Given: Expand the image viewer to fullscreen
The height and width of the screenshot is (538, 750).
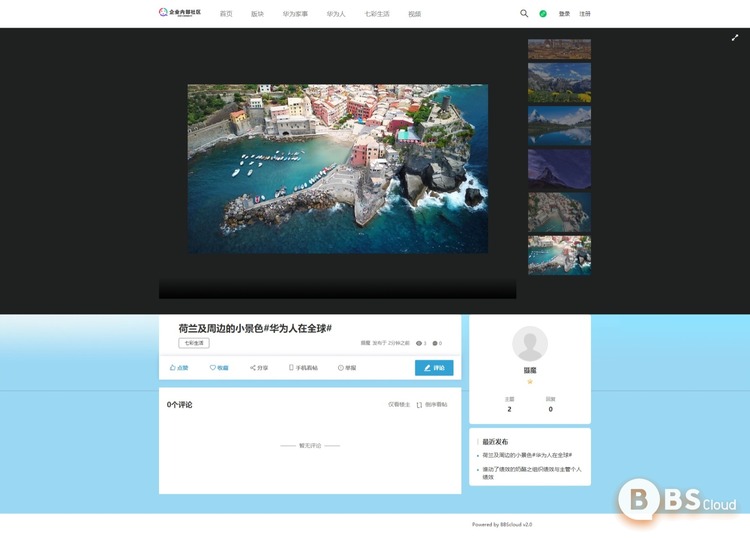Looking at the screenshot, I should pyautogui.click(x=735, y=38).
